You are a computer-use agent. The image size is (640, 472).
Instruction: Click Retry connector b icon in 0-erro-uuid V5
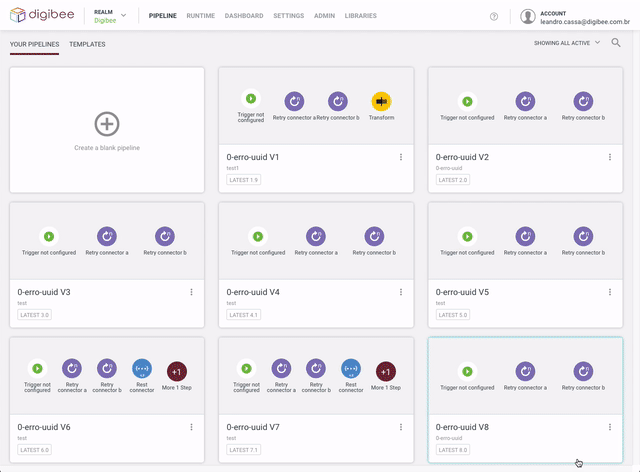click(x=582, y=236)
